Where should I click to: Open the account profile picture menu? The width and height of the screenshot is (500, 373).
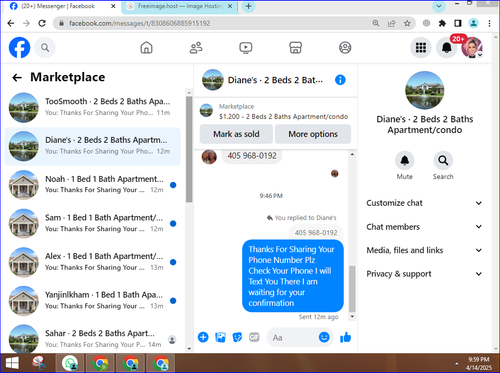[x=472, y=48]
